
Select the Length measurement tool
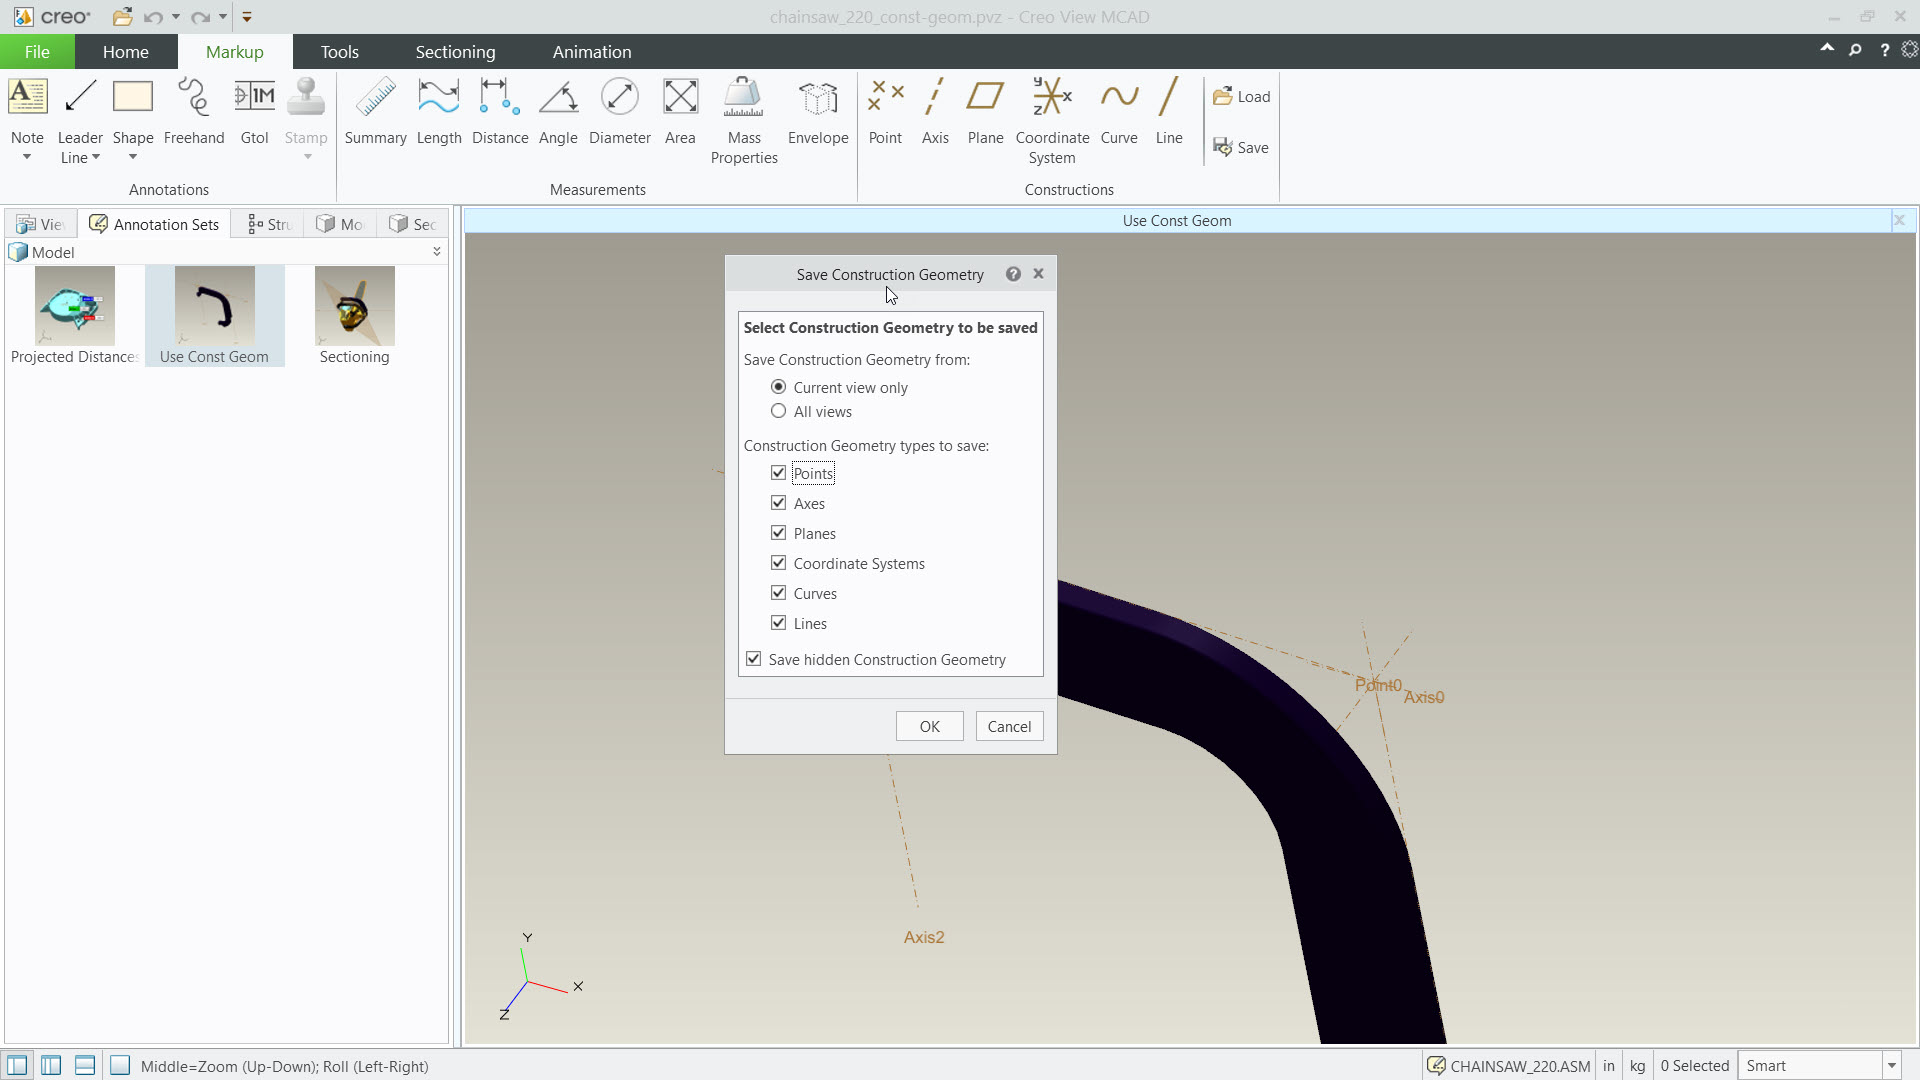pyautogui.click(x=438, y=115)
